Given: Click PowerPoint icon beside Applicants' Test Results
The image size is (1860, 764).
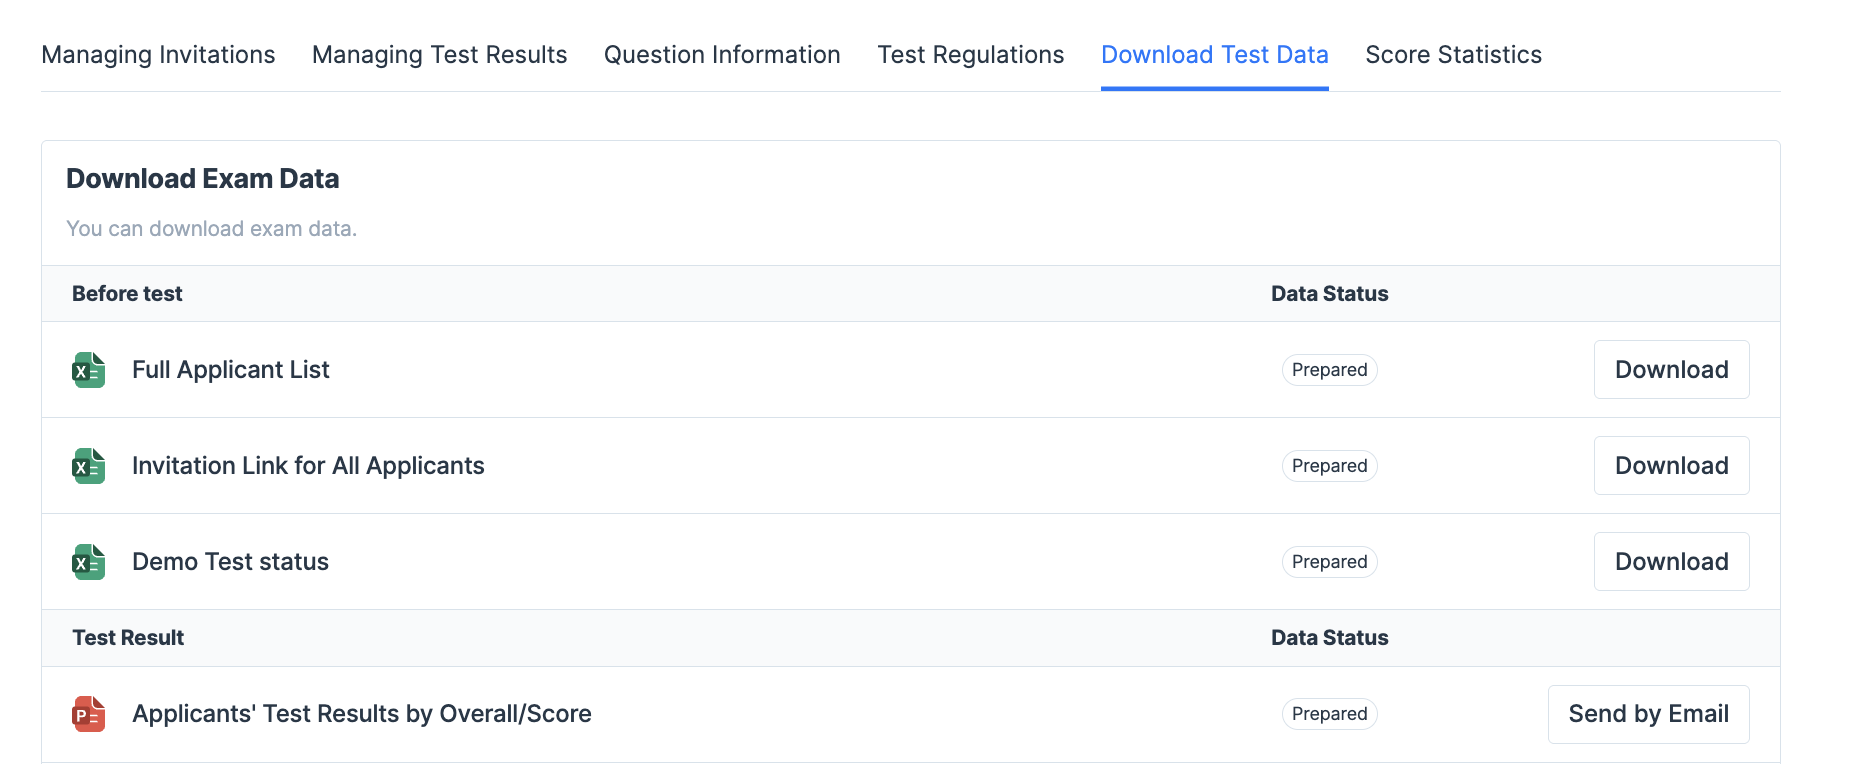Looking at the screenshot, I should (89, 714).
